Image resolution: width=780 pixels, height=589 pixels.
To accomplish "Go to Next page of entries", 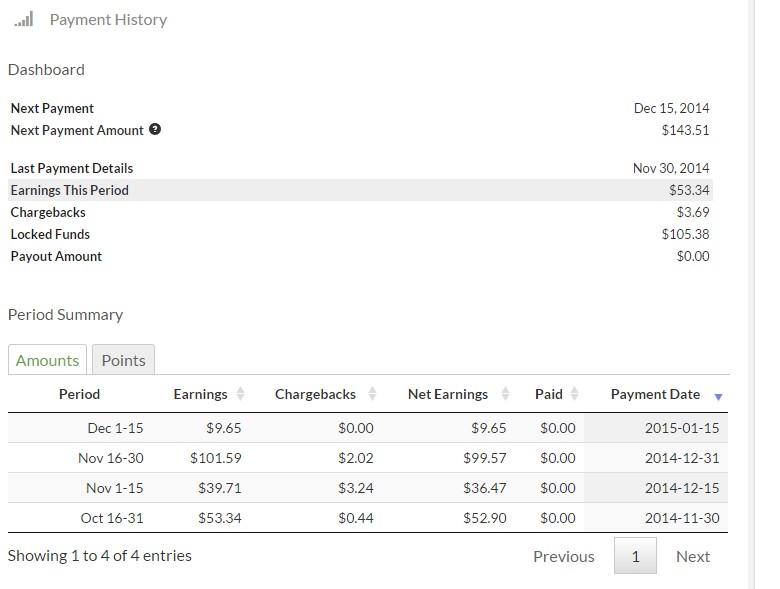I will (692, 557).
